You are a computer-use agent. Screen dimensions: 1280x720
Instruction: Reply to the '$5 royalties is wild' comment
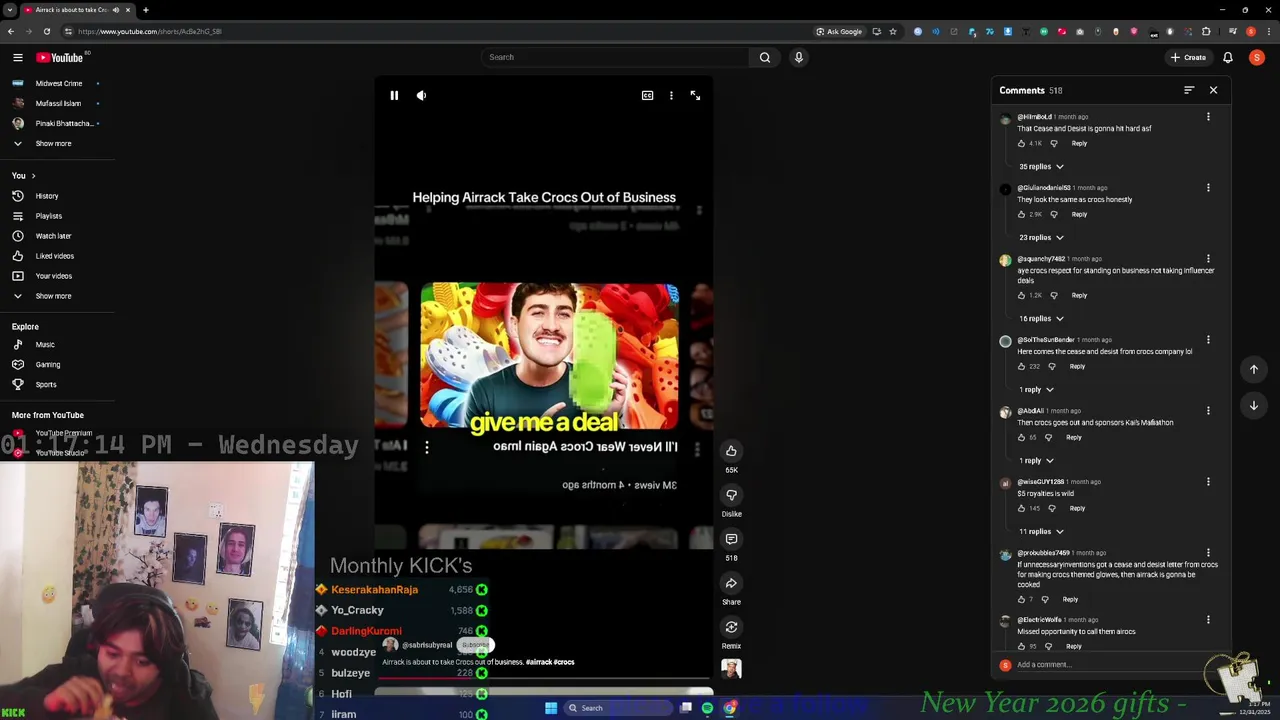click(x=1077, y=508)
